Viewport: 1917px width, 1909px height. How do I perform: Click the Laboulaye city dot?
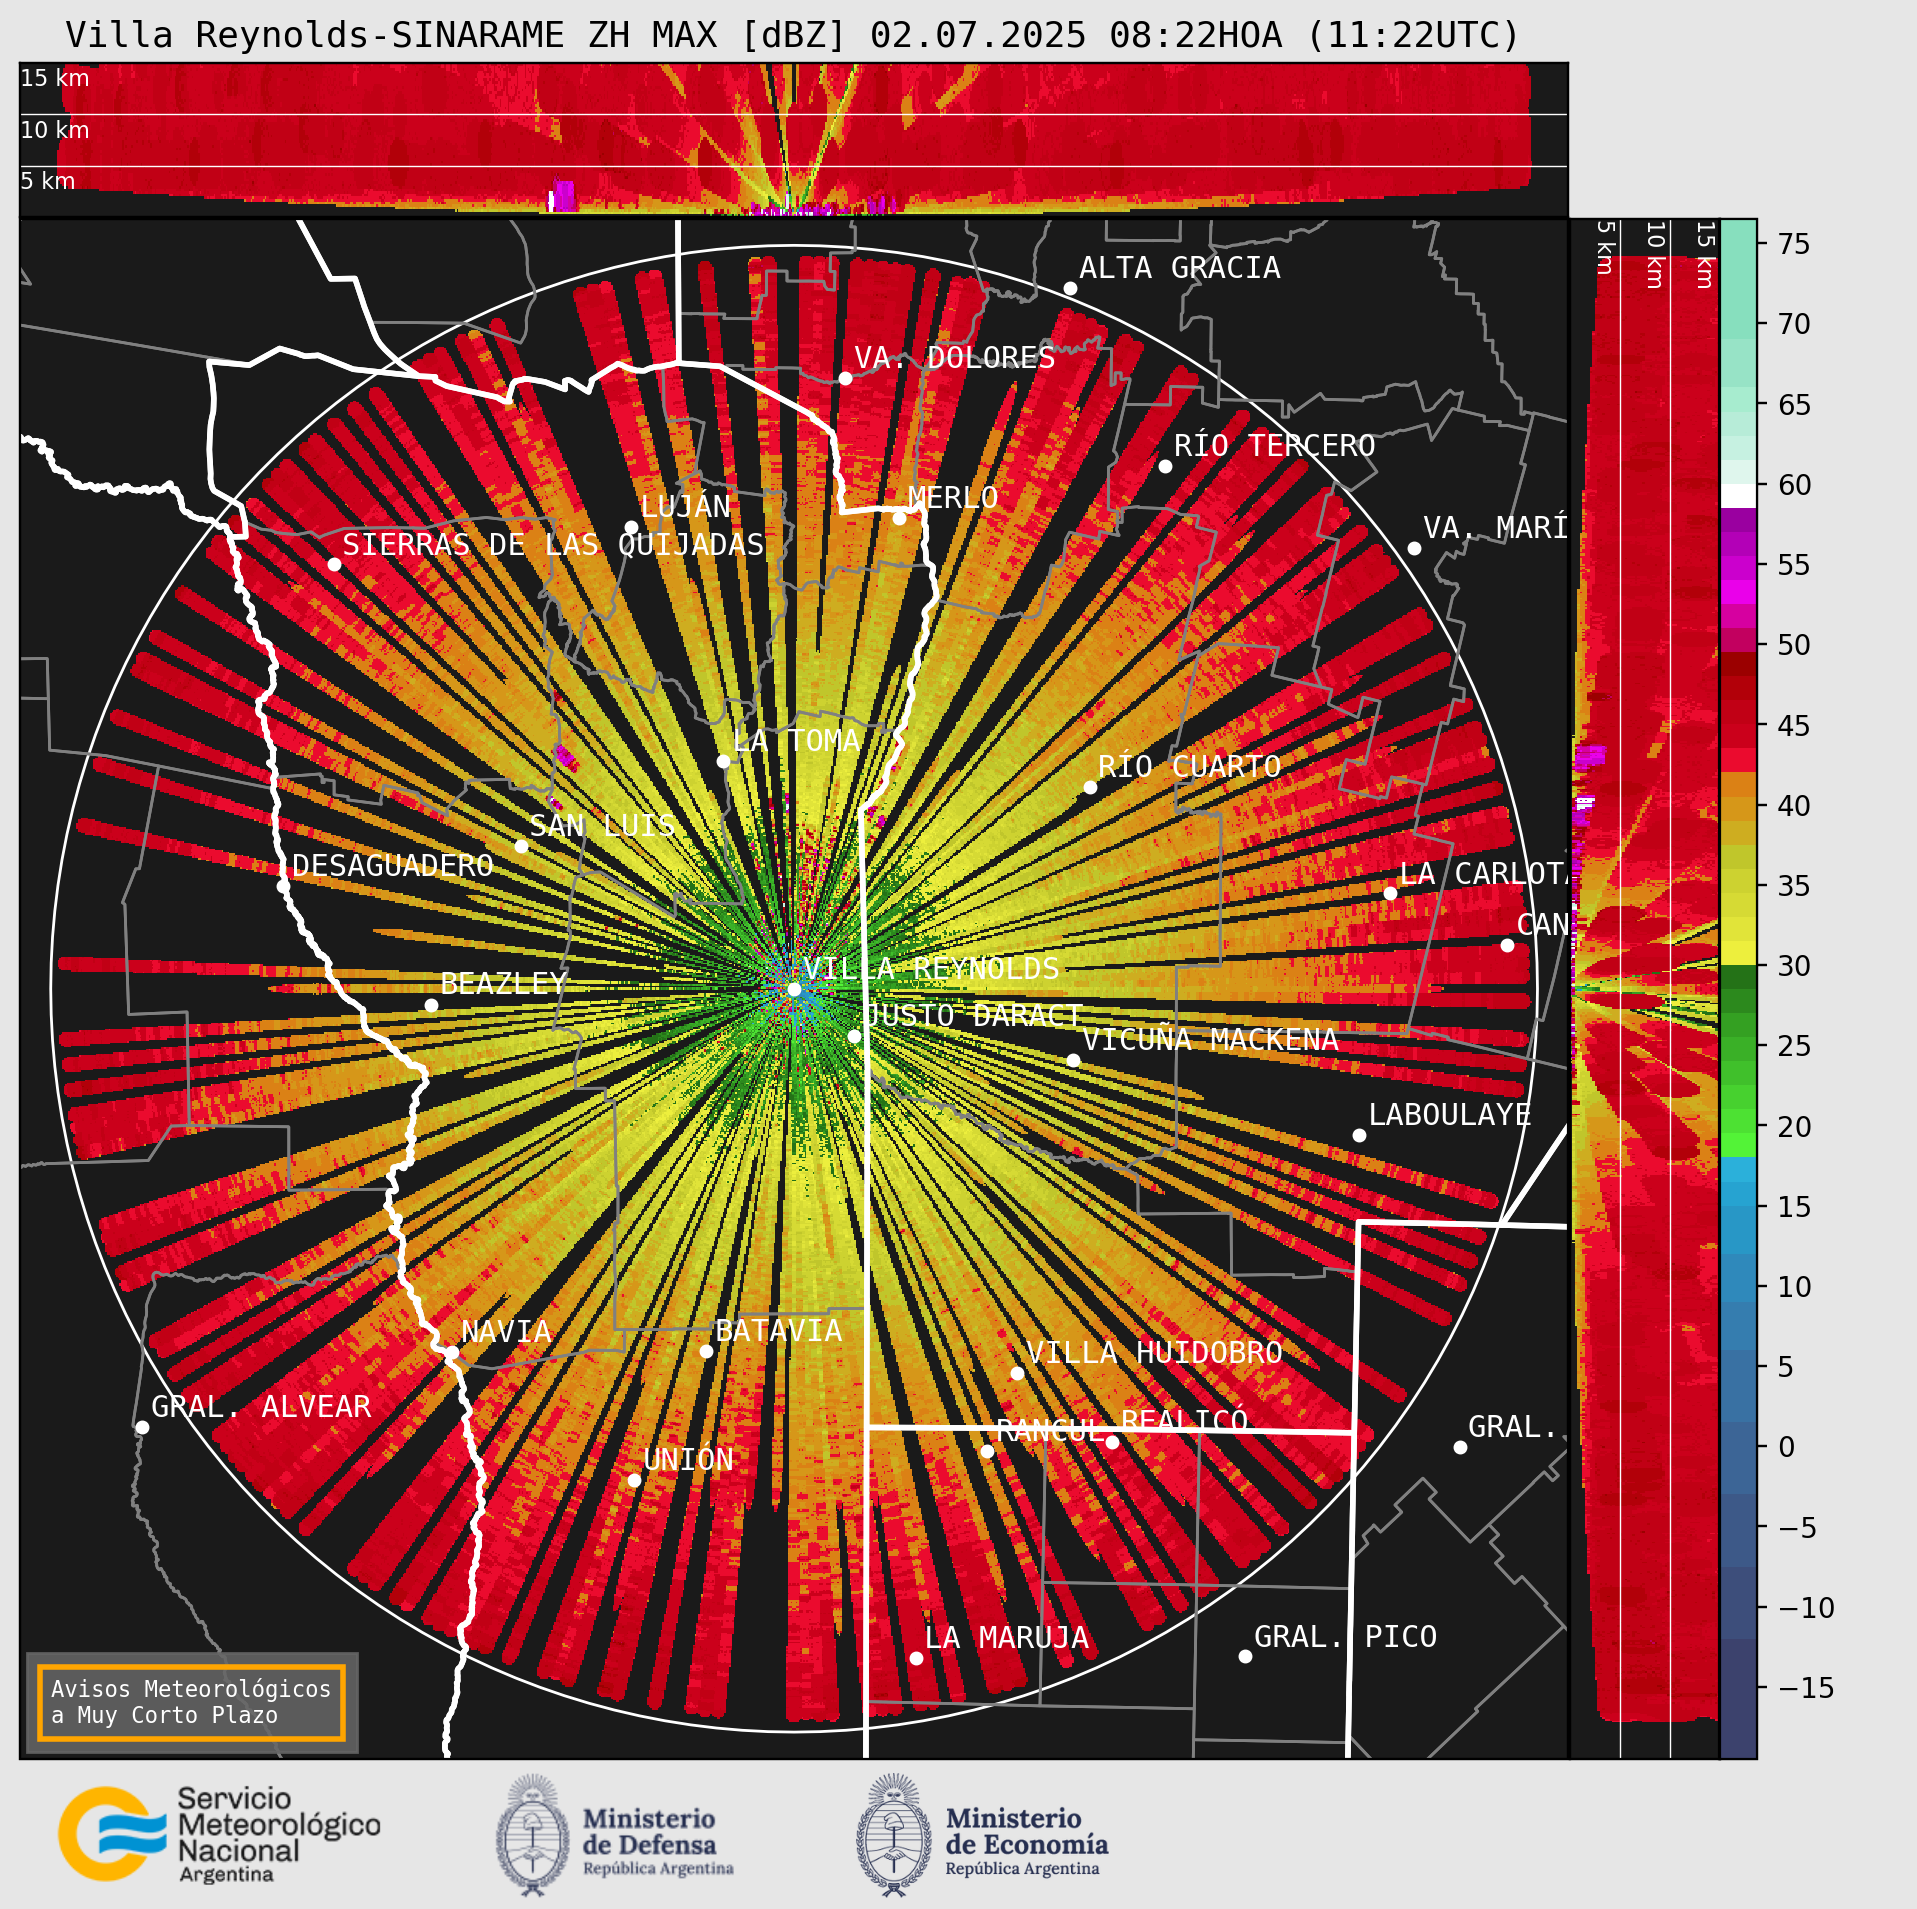pyautogui.click(x=1359, y=1135)
